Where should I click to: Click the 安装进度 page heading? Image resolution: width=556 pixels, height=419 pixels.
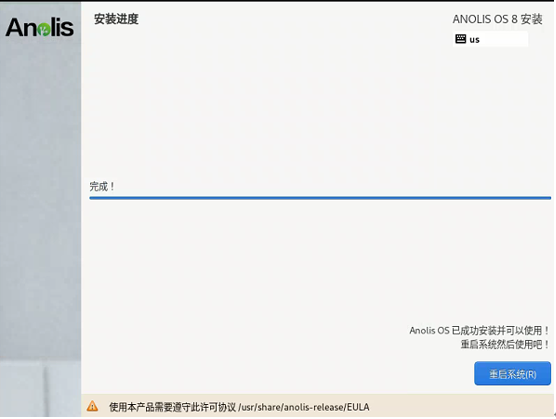pyautogui.click(x=116, y=19)
